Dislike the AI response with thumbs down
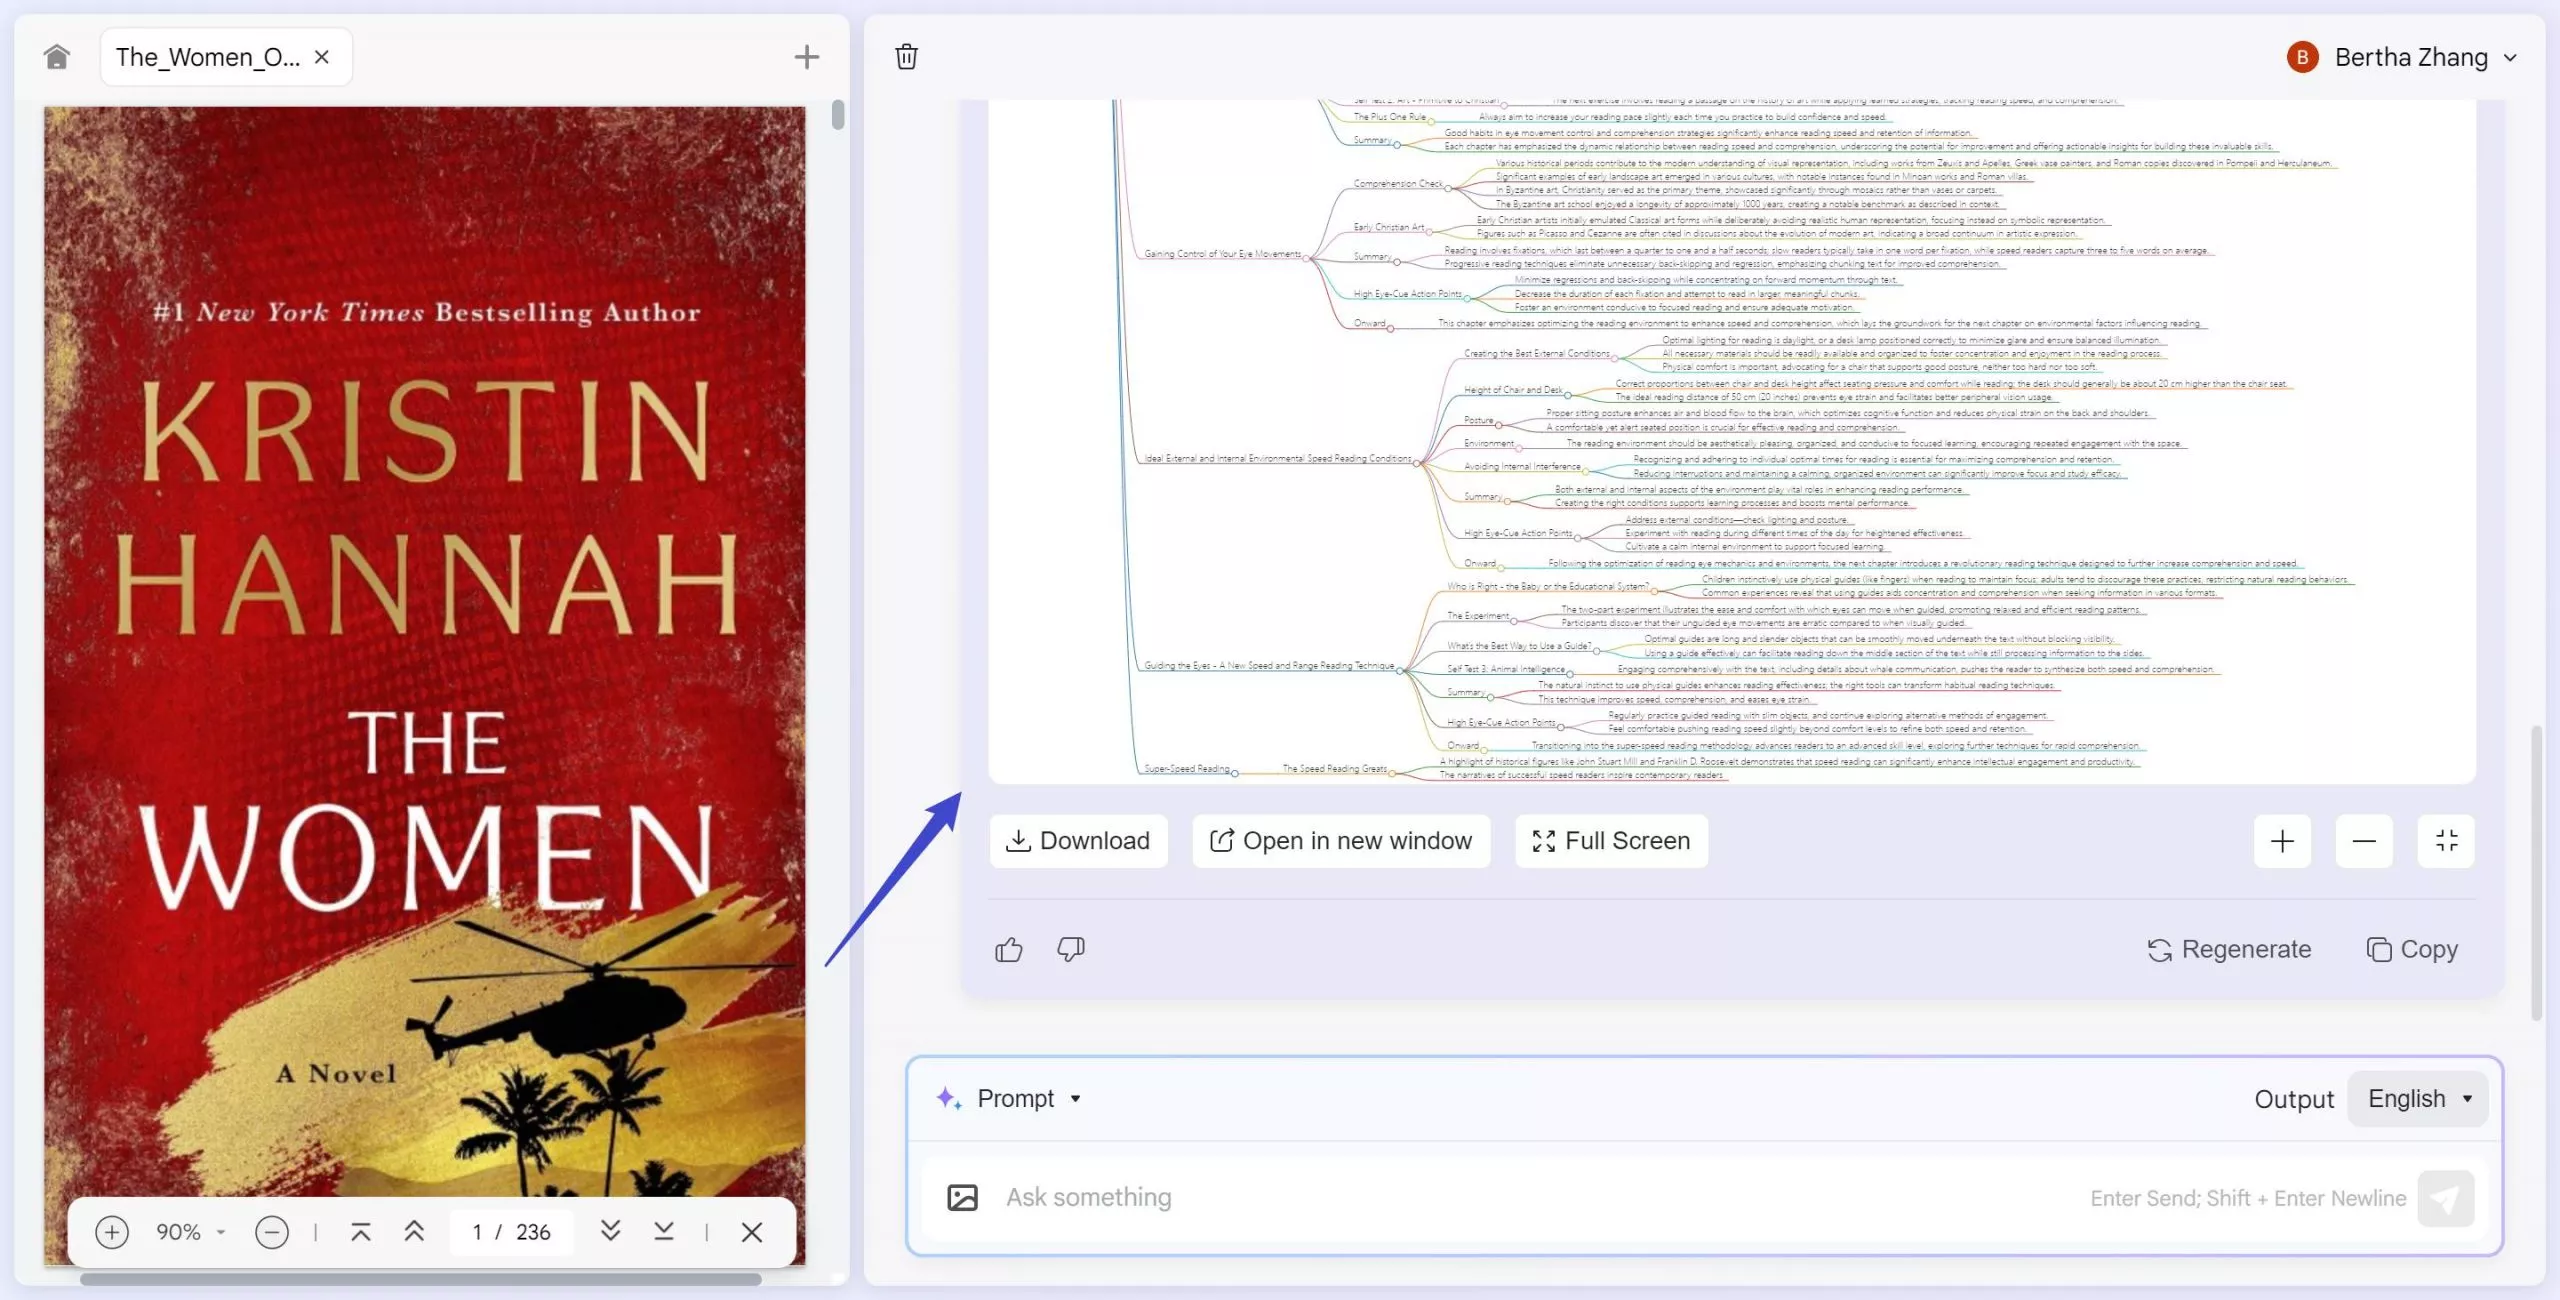 coord(1069,949)
